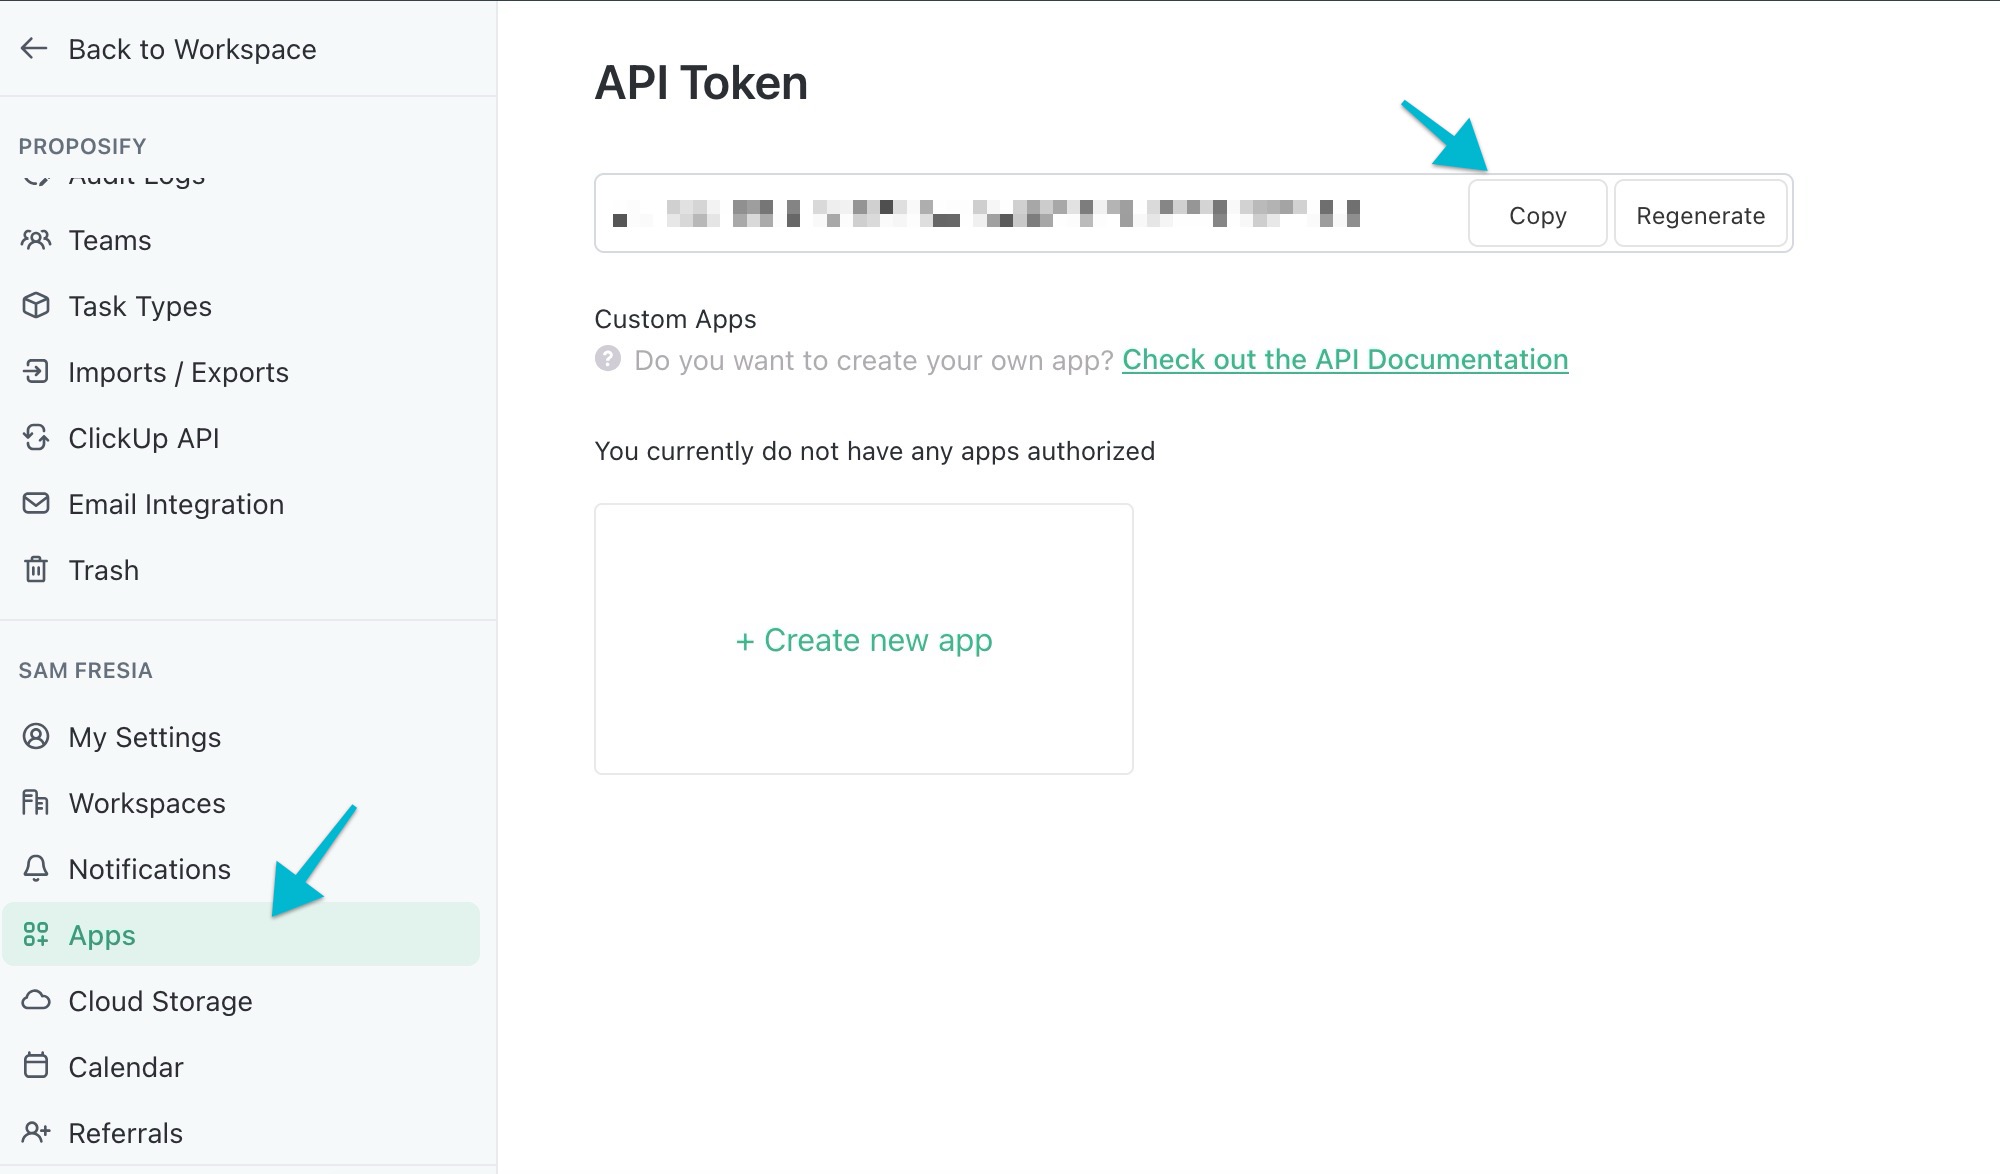
Task: Open Back to Workspace link
Action: (192, 49)
